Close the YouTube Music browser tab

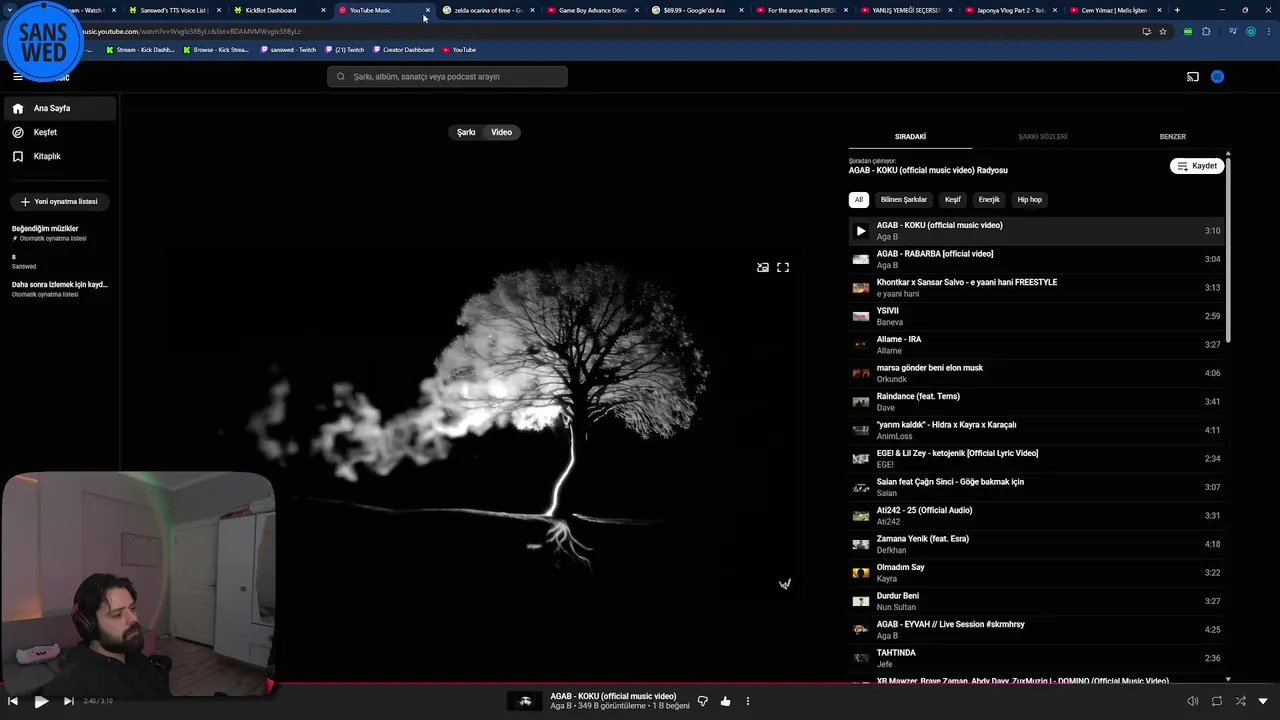(x=427, y=10)
